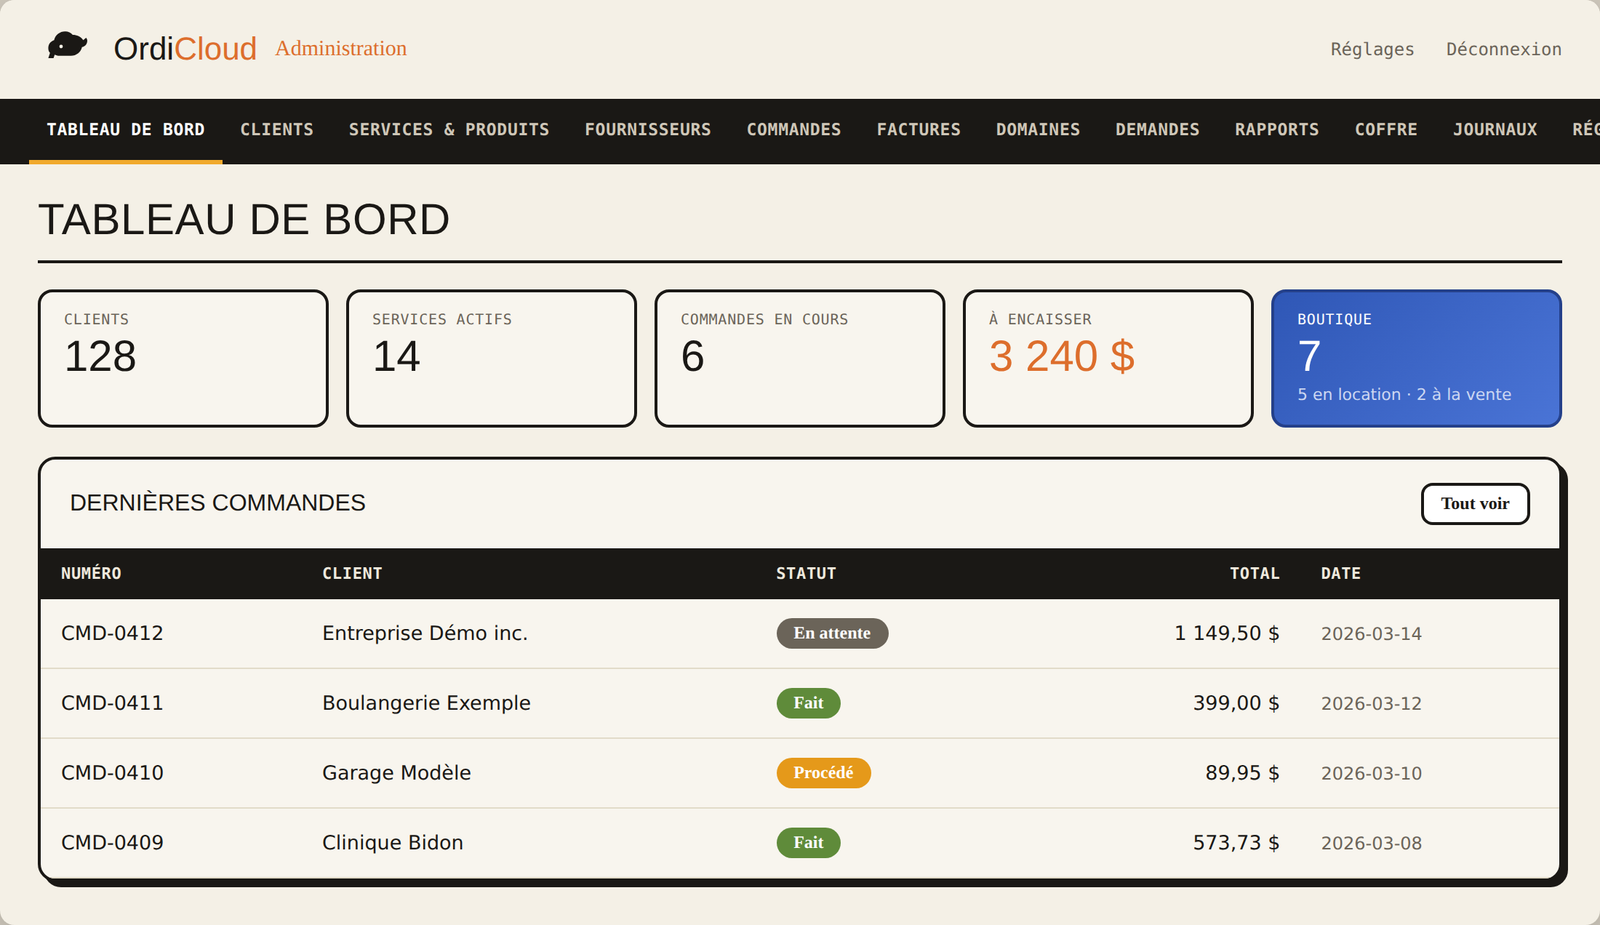Click the Procédé status badge

[823, 773]
